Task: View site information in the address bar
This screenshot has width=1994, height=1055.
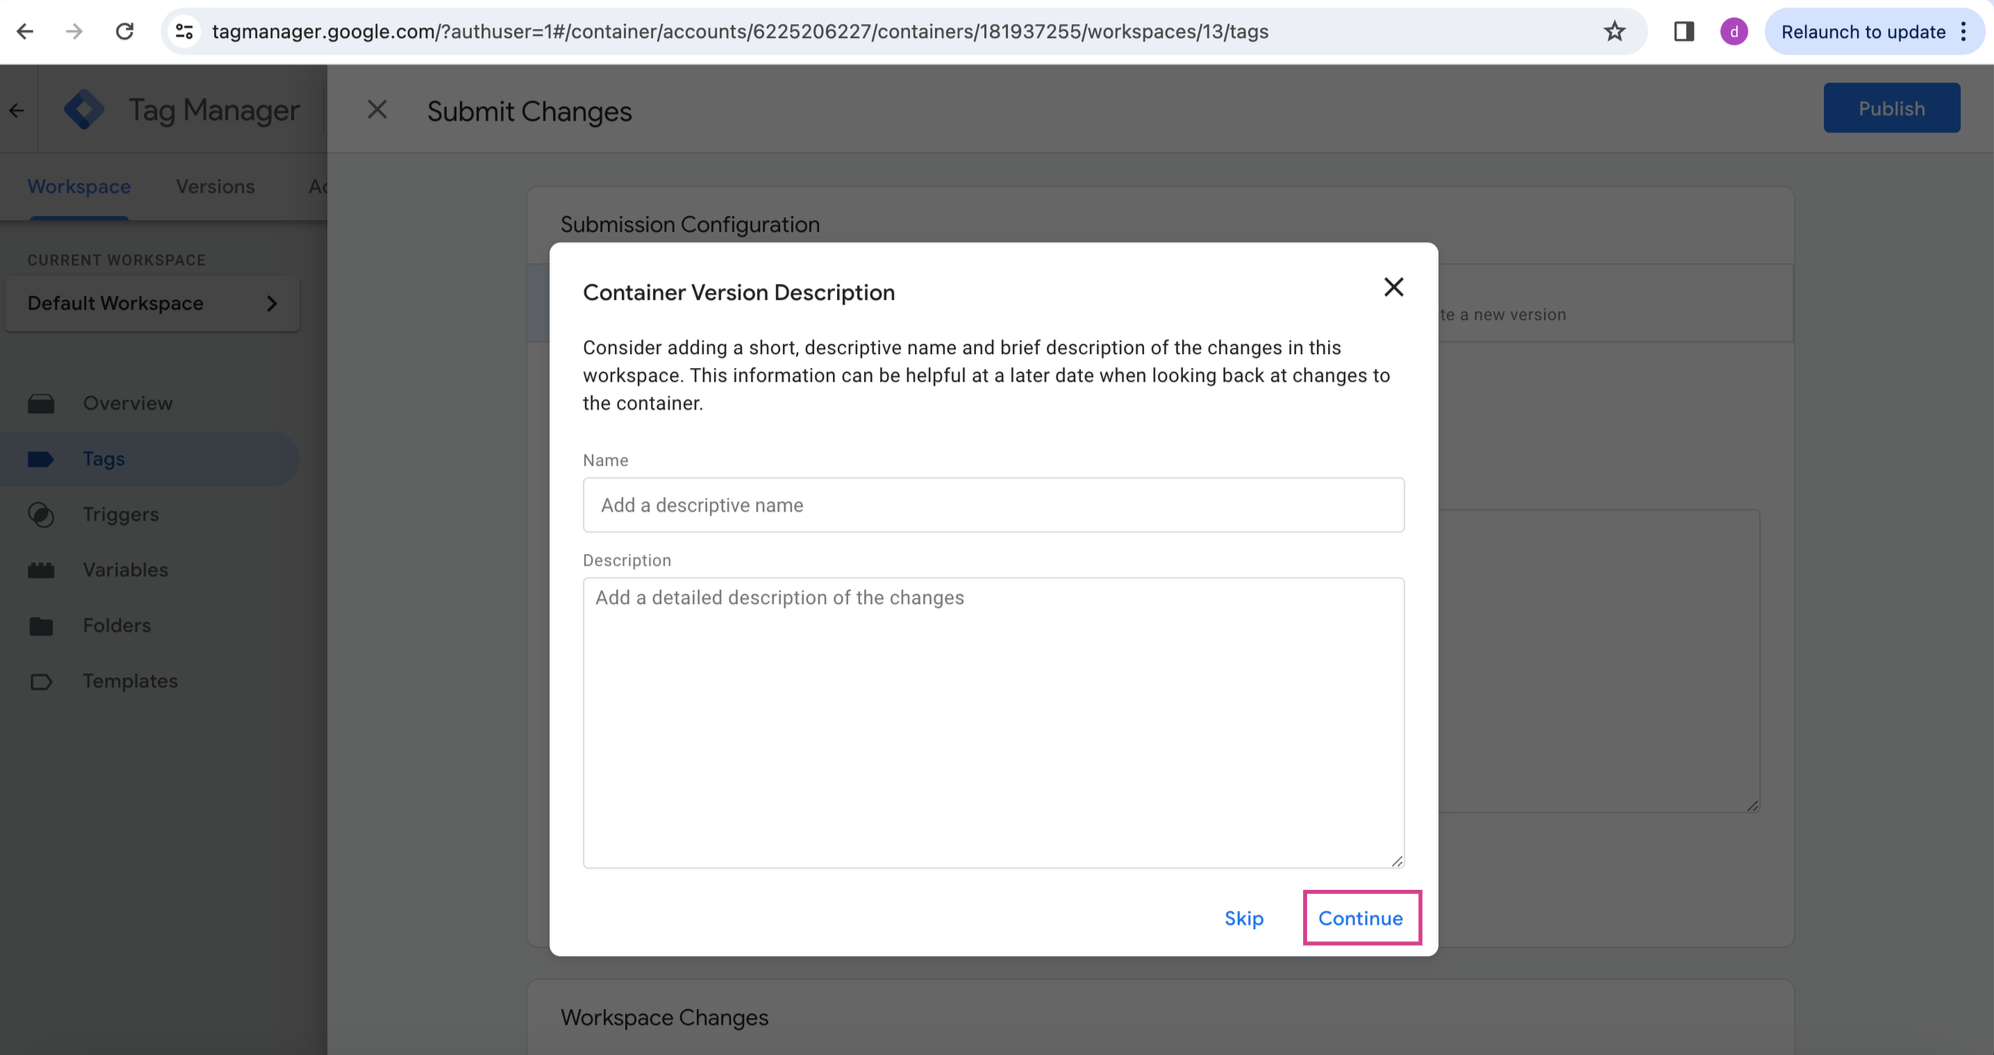Action: (x=184, y=32)
